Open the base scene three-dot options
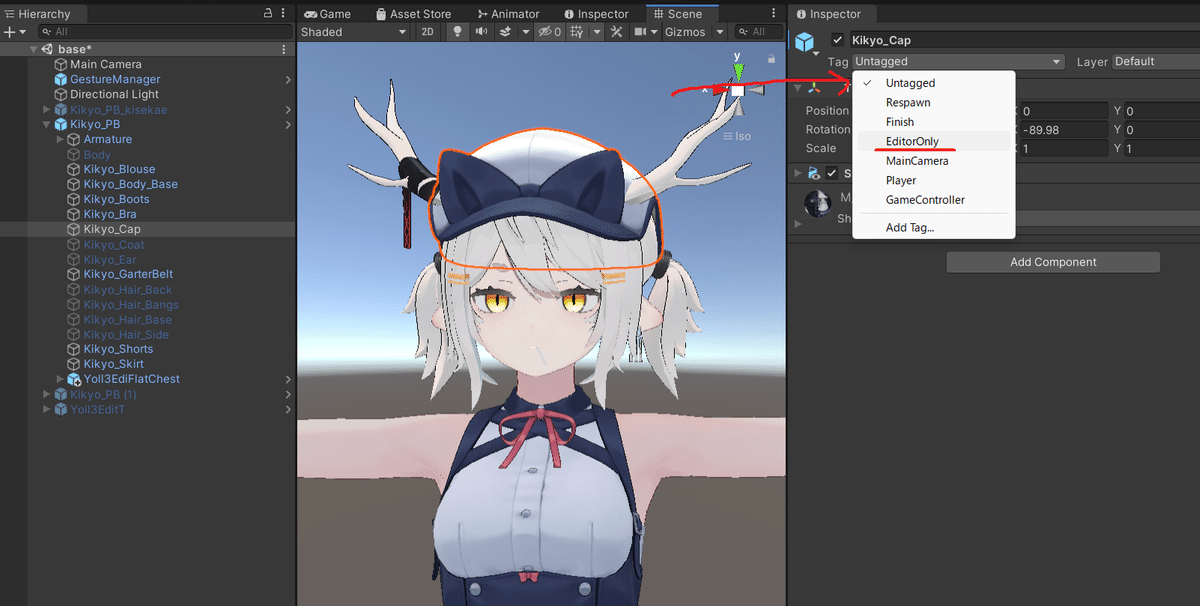Viewport: 1200px width, 606px height. tap(284, 50)
